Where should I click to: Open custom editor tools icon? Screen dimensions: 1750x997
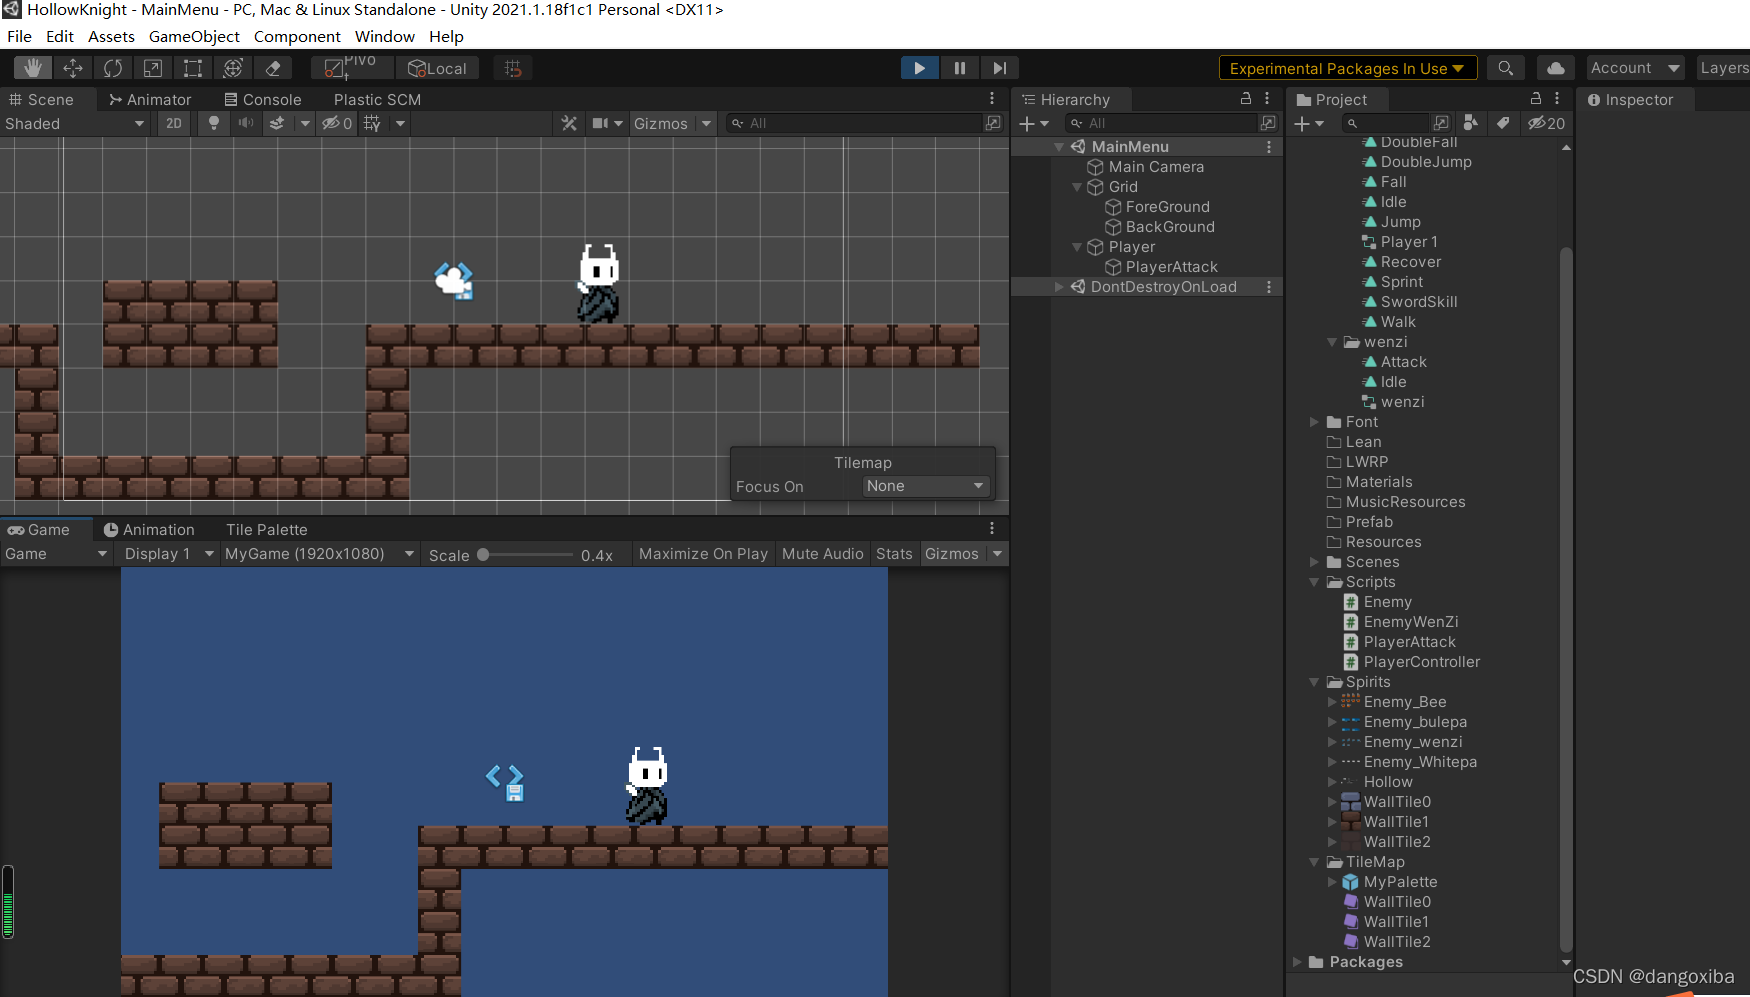pyautogui.click(x=273, y=68)
